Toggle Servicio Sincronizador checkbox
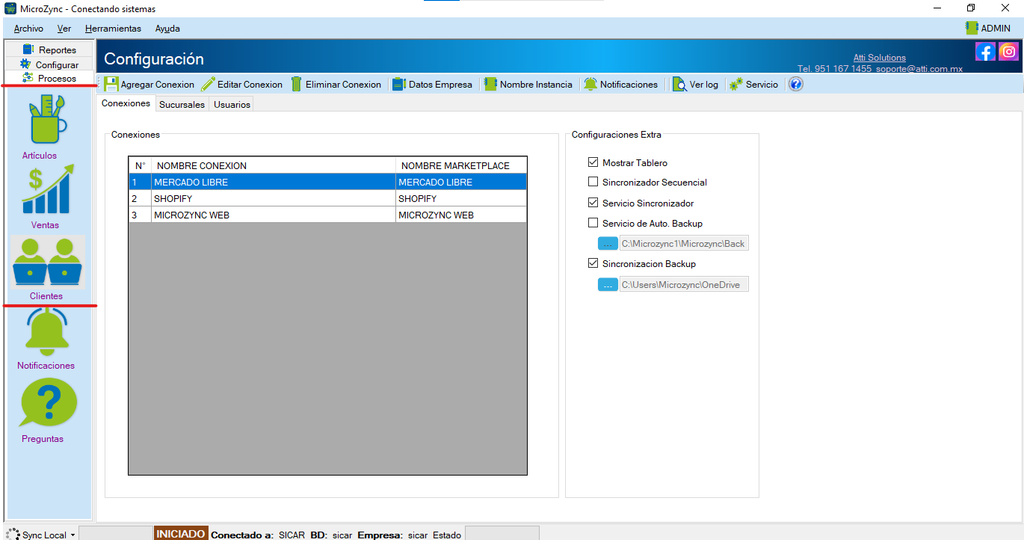This screenshot has width=1024, height=540. tap(593, 202)
